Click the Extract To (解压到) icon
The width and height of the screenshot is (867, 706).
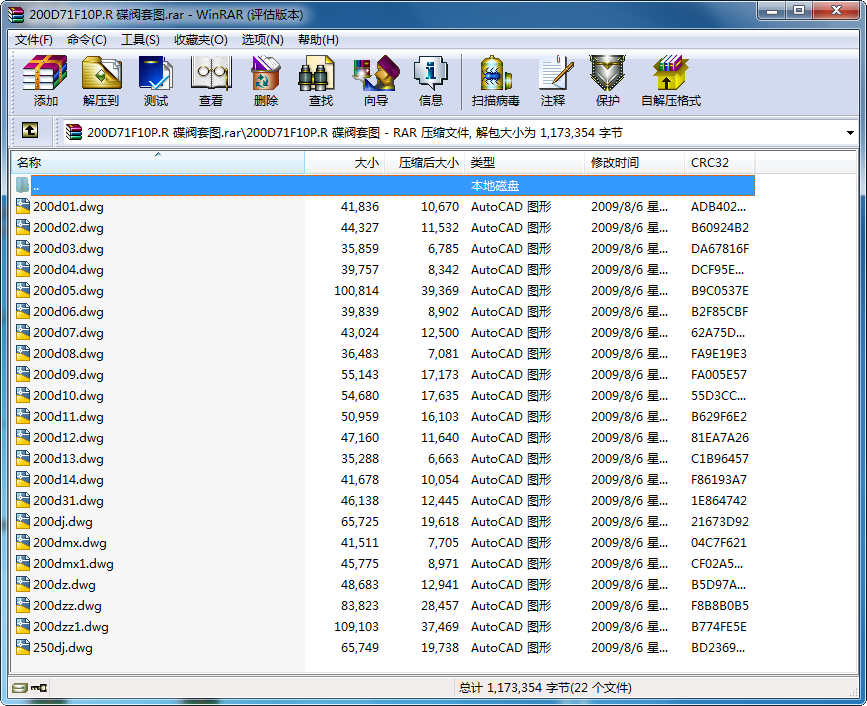101,81
